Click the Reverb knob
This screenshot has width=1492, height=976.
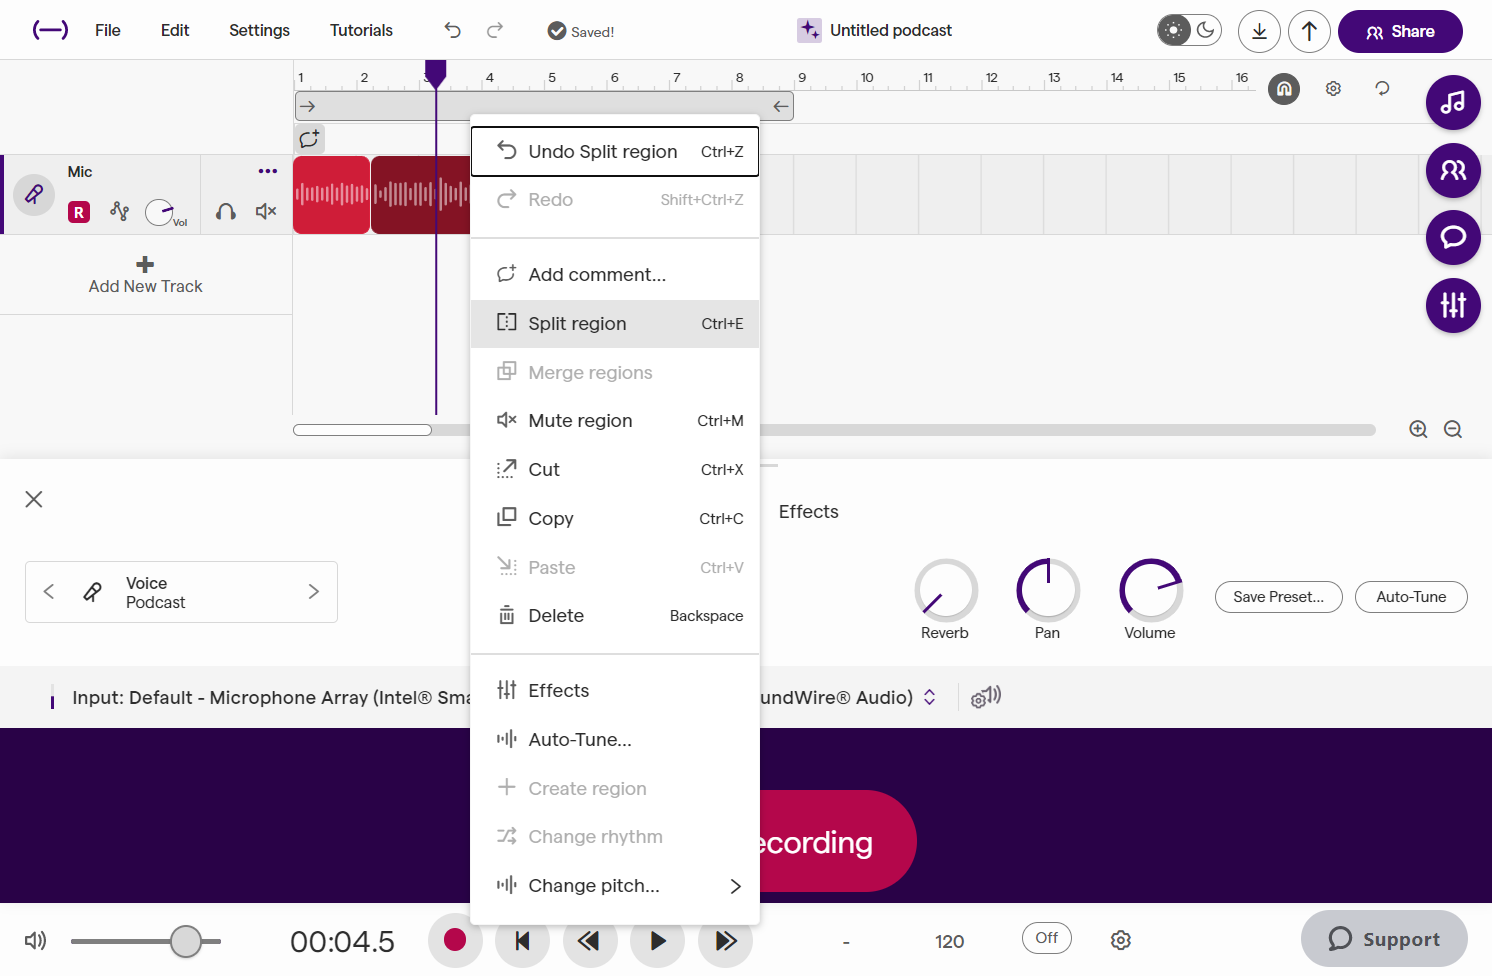[946, 590]
